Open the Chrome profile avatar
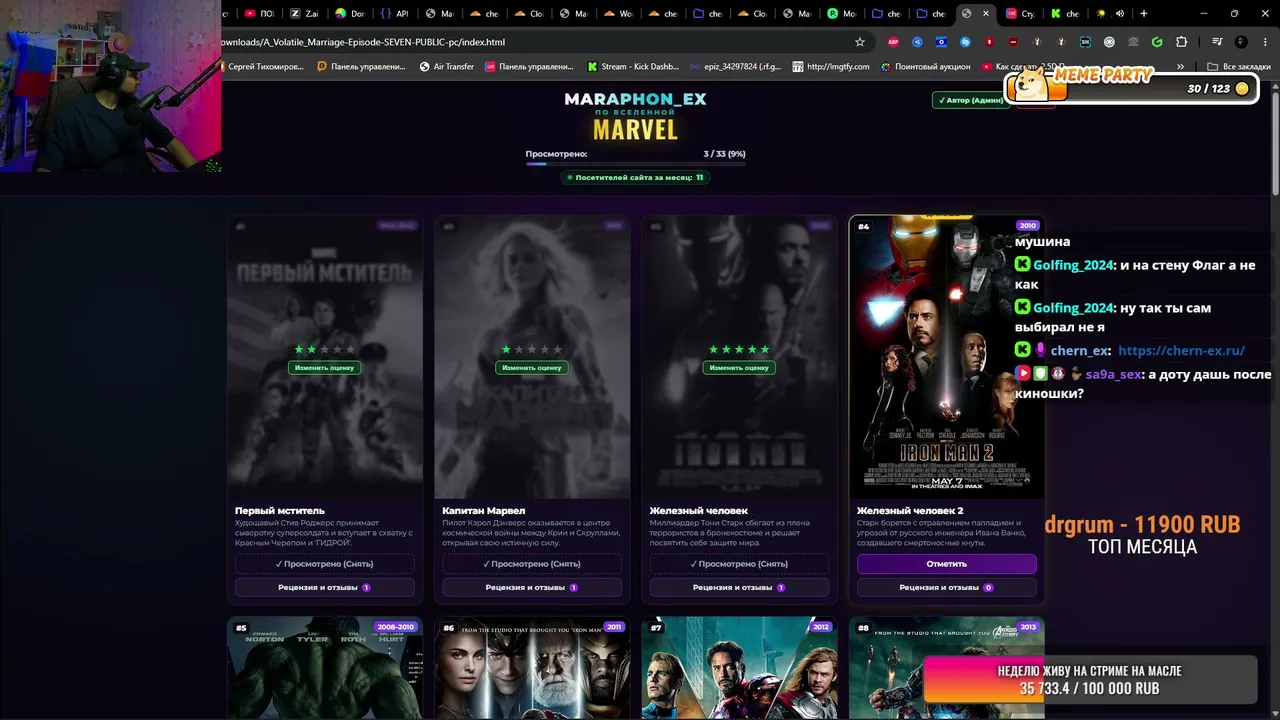This screenshot has width=1280, height=720. (x=1241, y=42)
